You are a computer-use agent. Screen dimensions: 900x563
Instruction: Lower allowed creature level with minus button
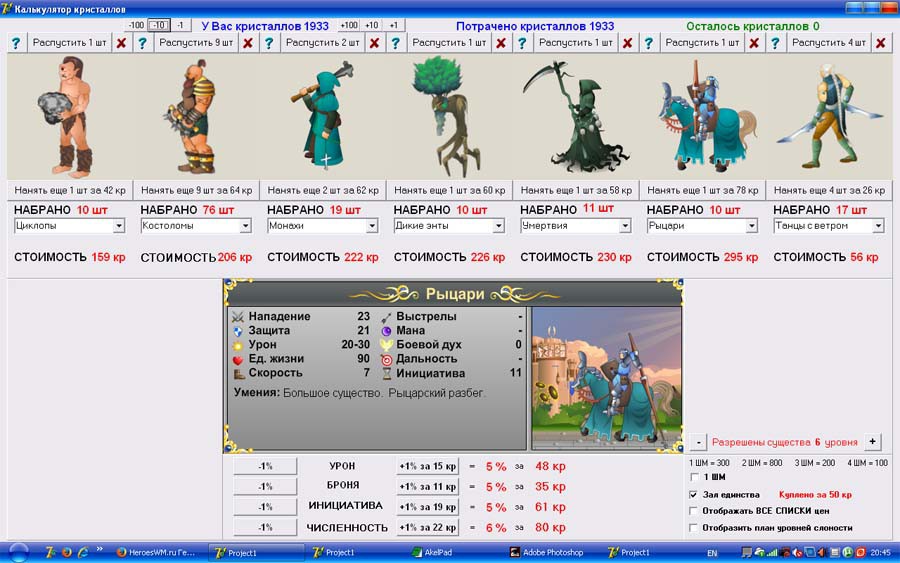click(x=698, y=442)
